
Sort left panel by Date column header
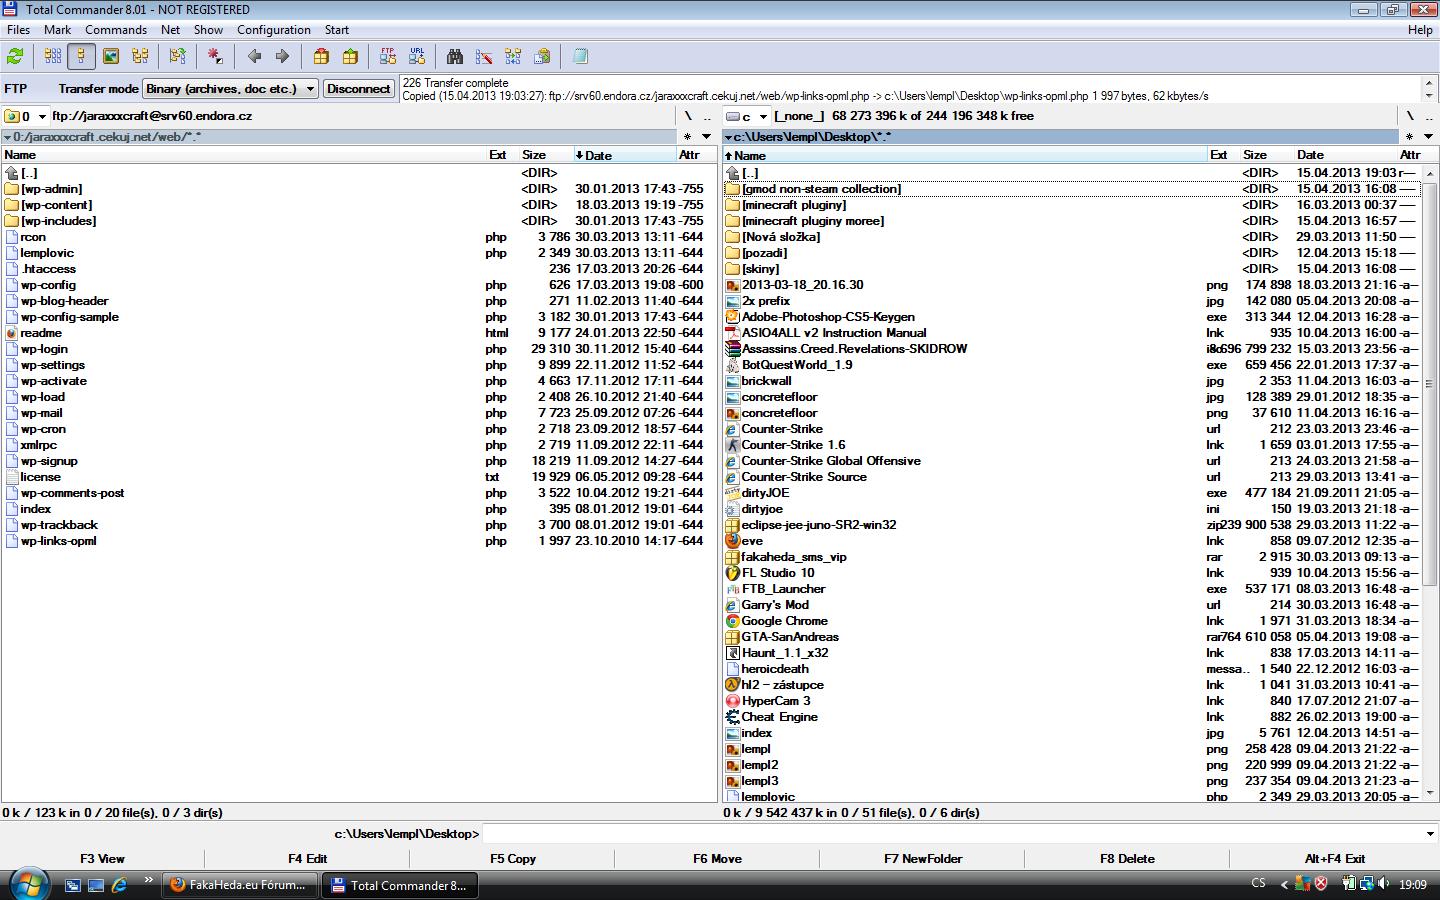pyautogui.click(x=624, y=155)
